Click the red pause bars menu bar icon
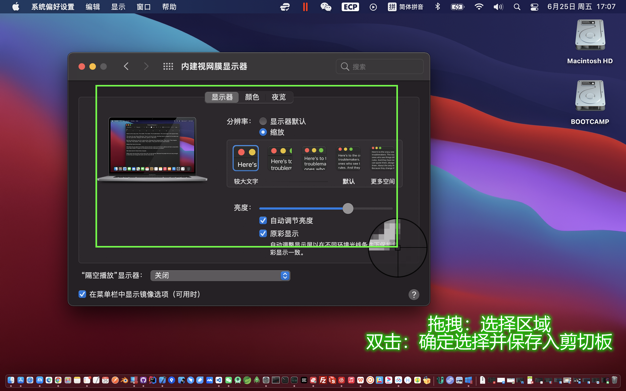626x391 pixels. 305,7
